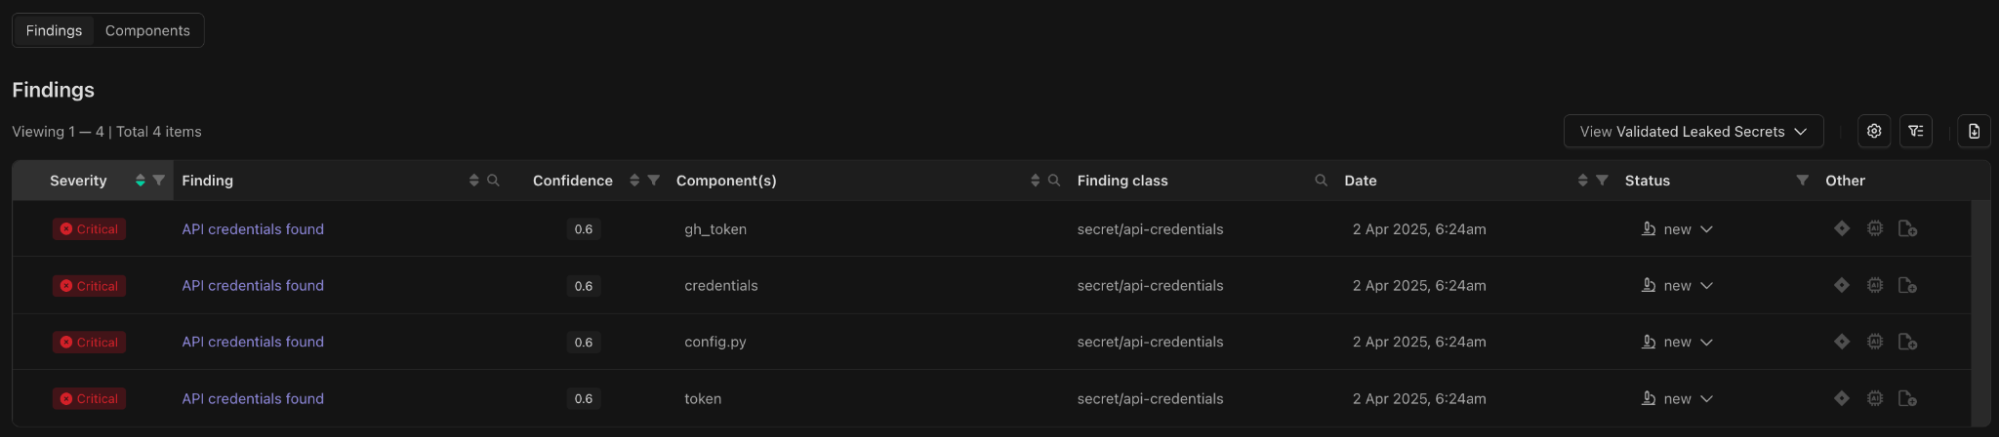Click the diamond icon in the credentials row

[x=1841, y=285]
